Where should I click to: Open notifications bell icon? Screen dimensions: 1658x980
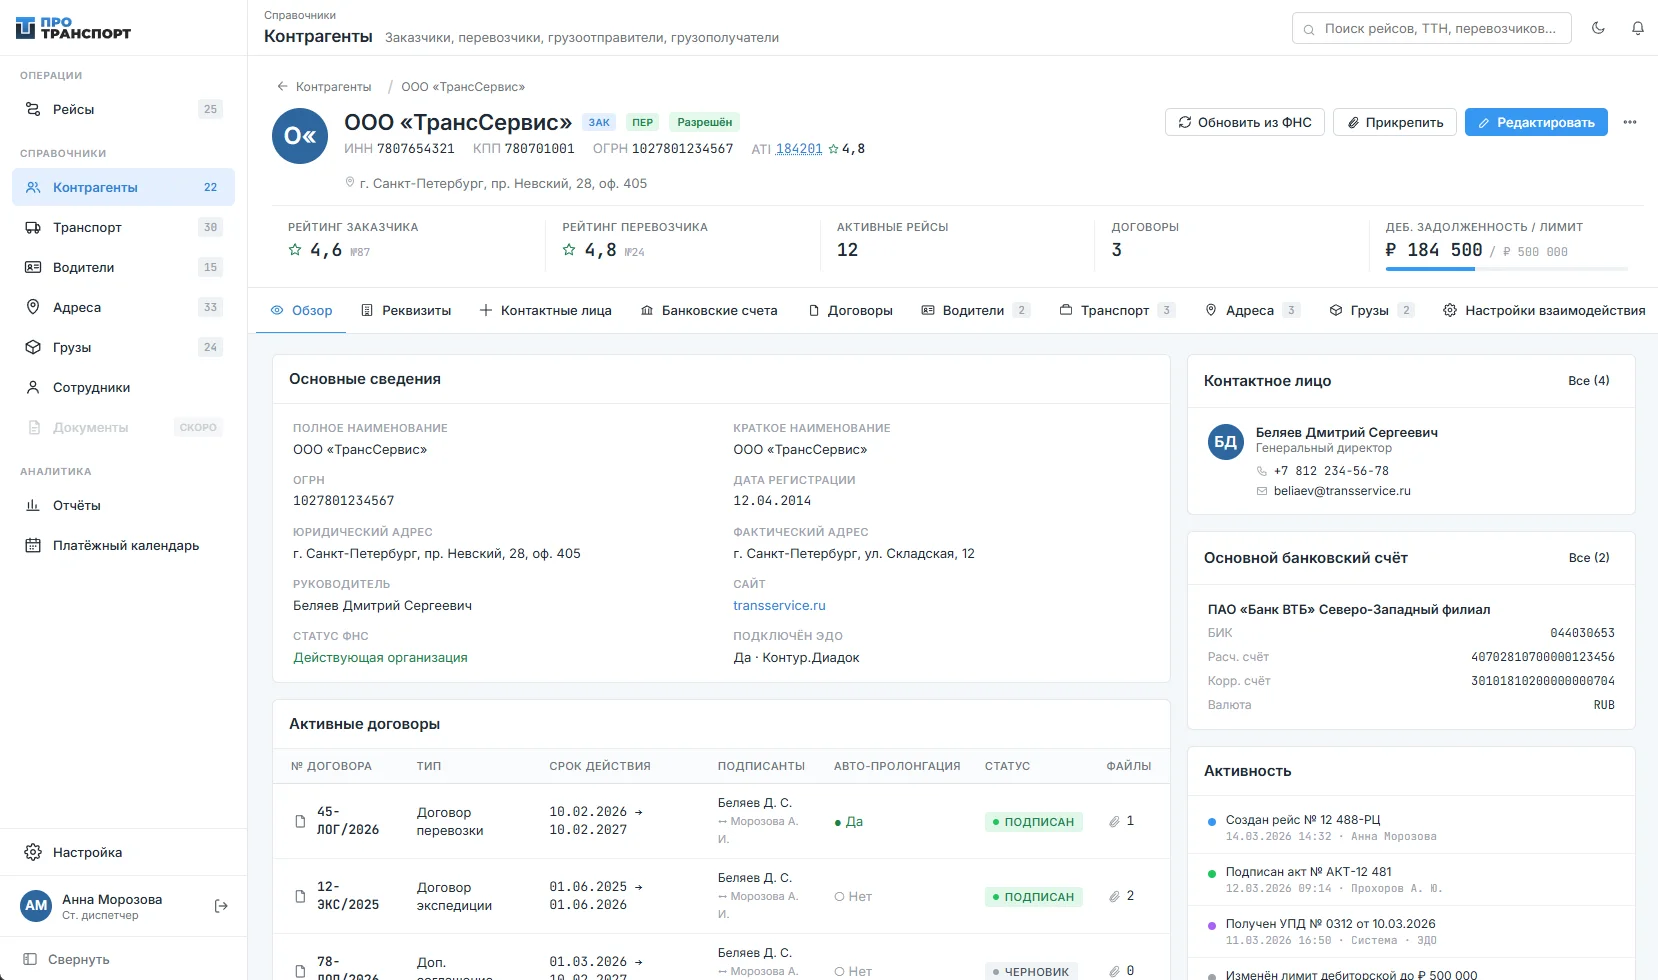click(x=1638, y=28)
